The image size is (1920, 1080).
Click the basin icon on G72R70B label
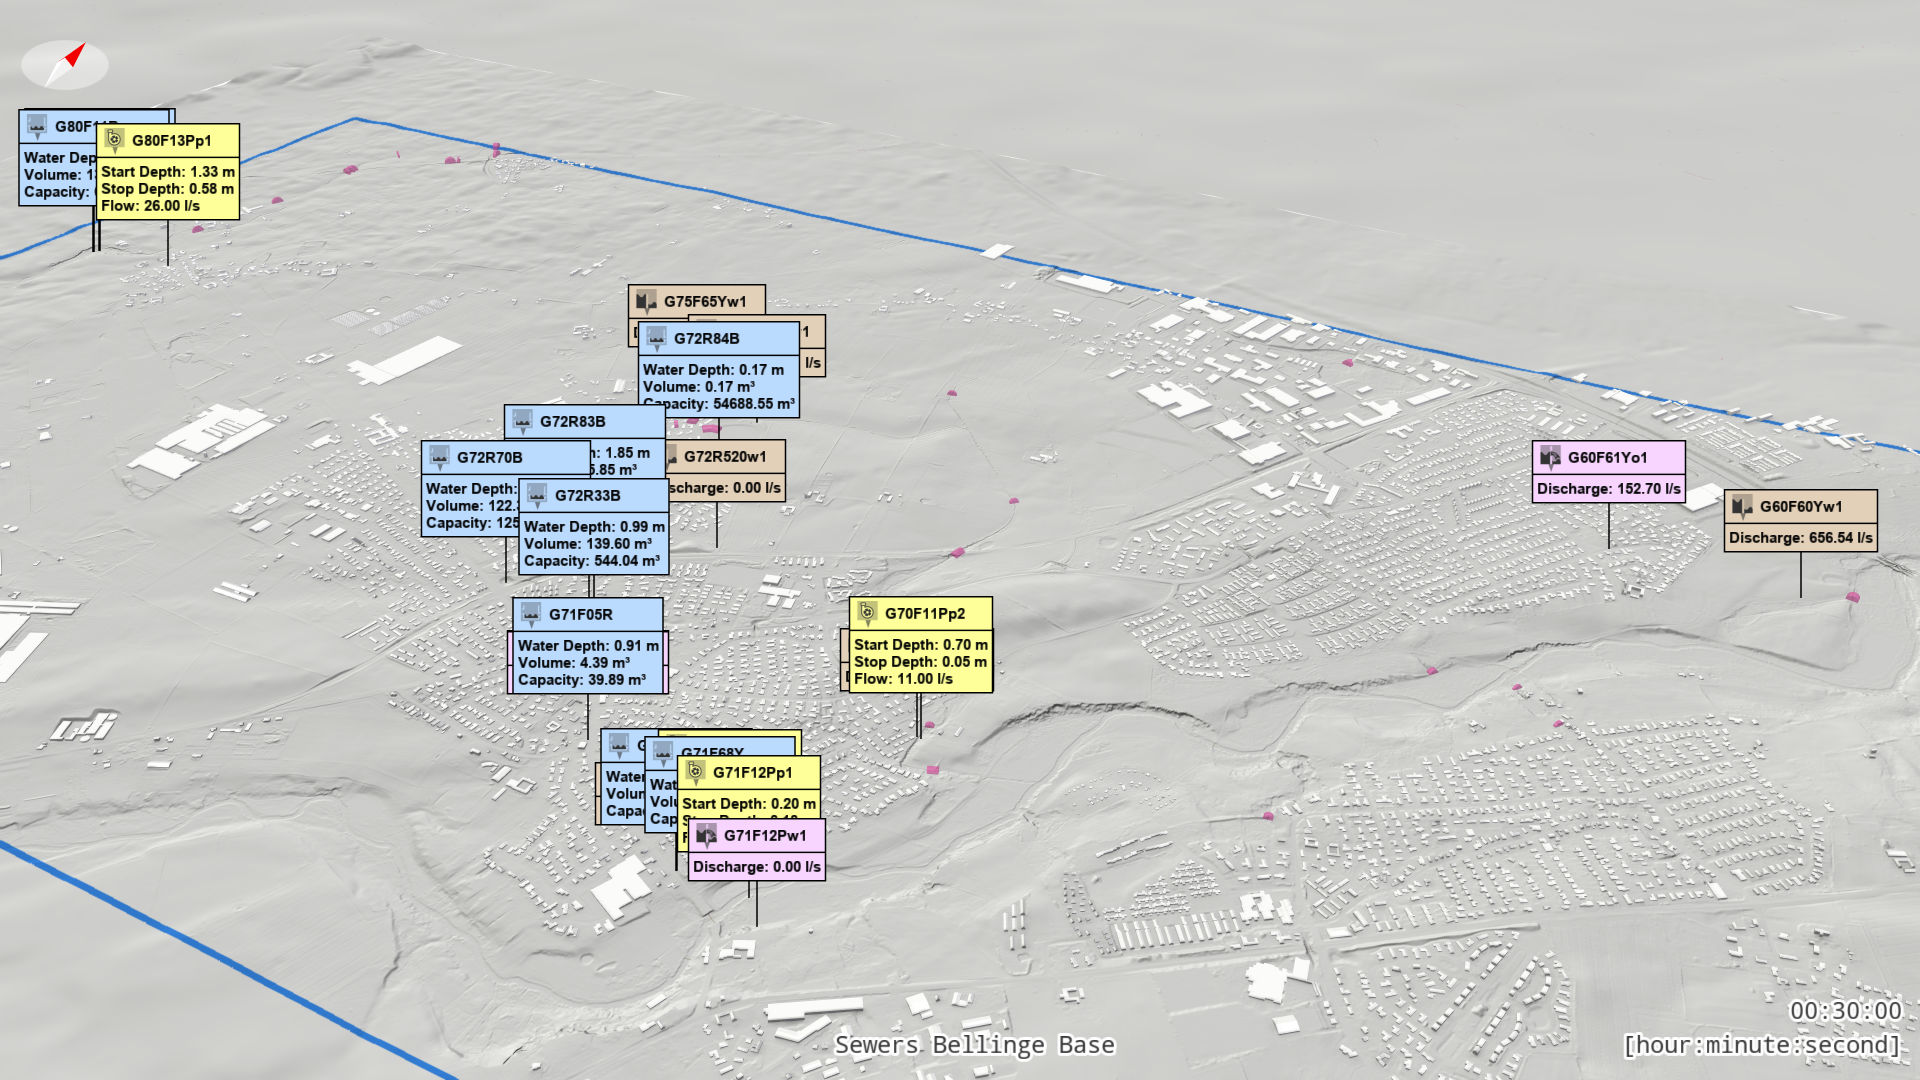click(x=439, y=457)
